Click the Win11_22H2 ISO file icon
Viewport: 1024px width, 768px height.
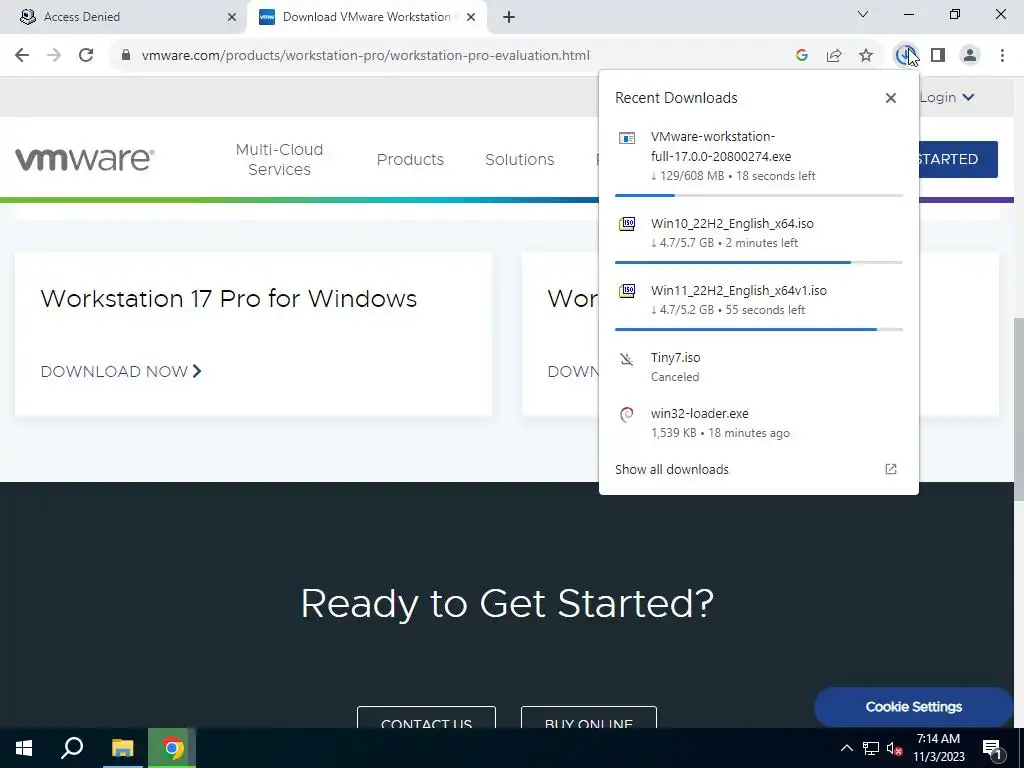tap(627, 291)
